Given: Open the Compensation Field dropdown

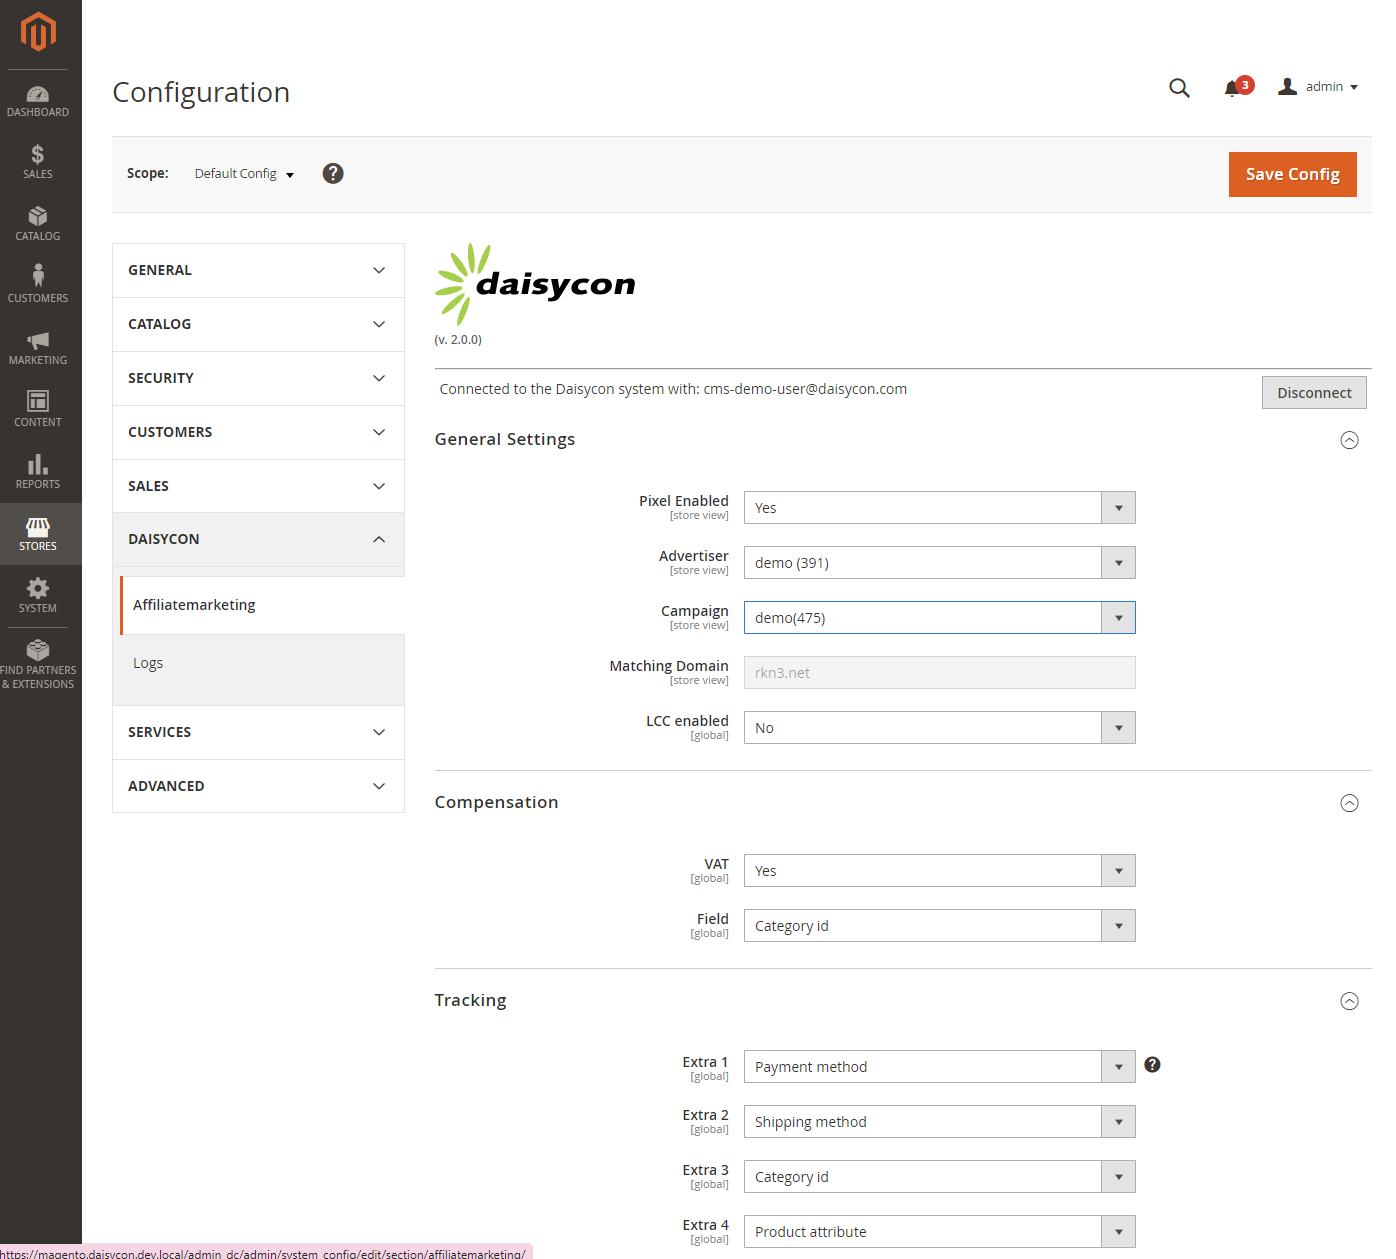Looking at the screenshot, I should pyautogui.click(x=940, y=926).
